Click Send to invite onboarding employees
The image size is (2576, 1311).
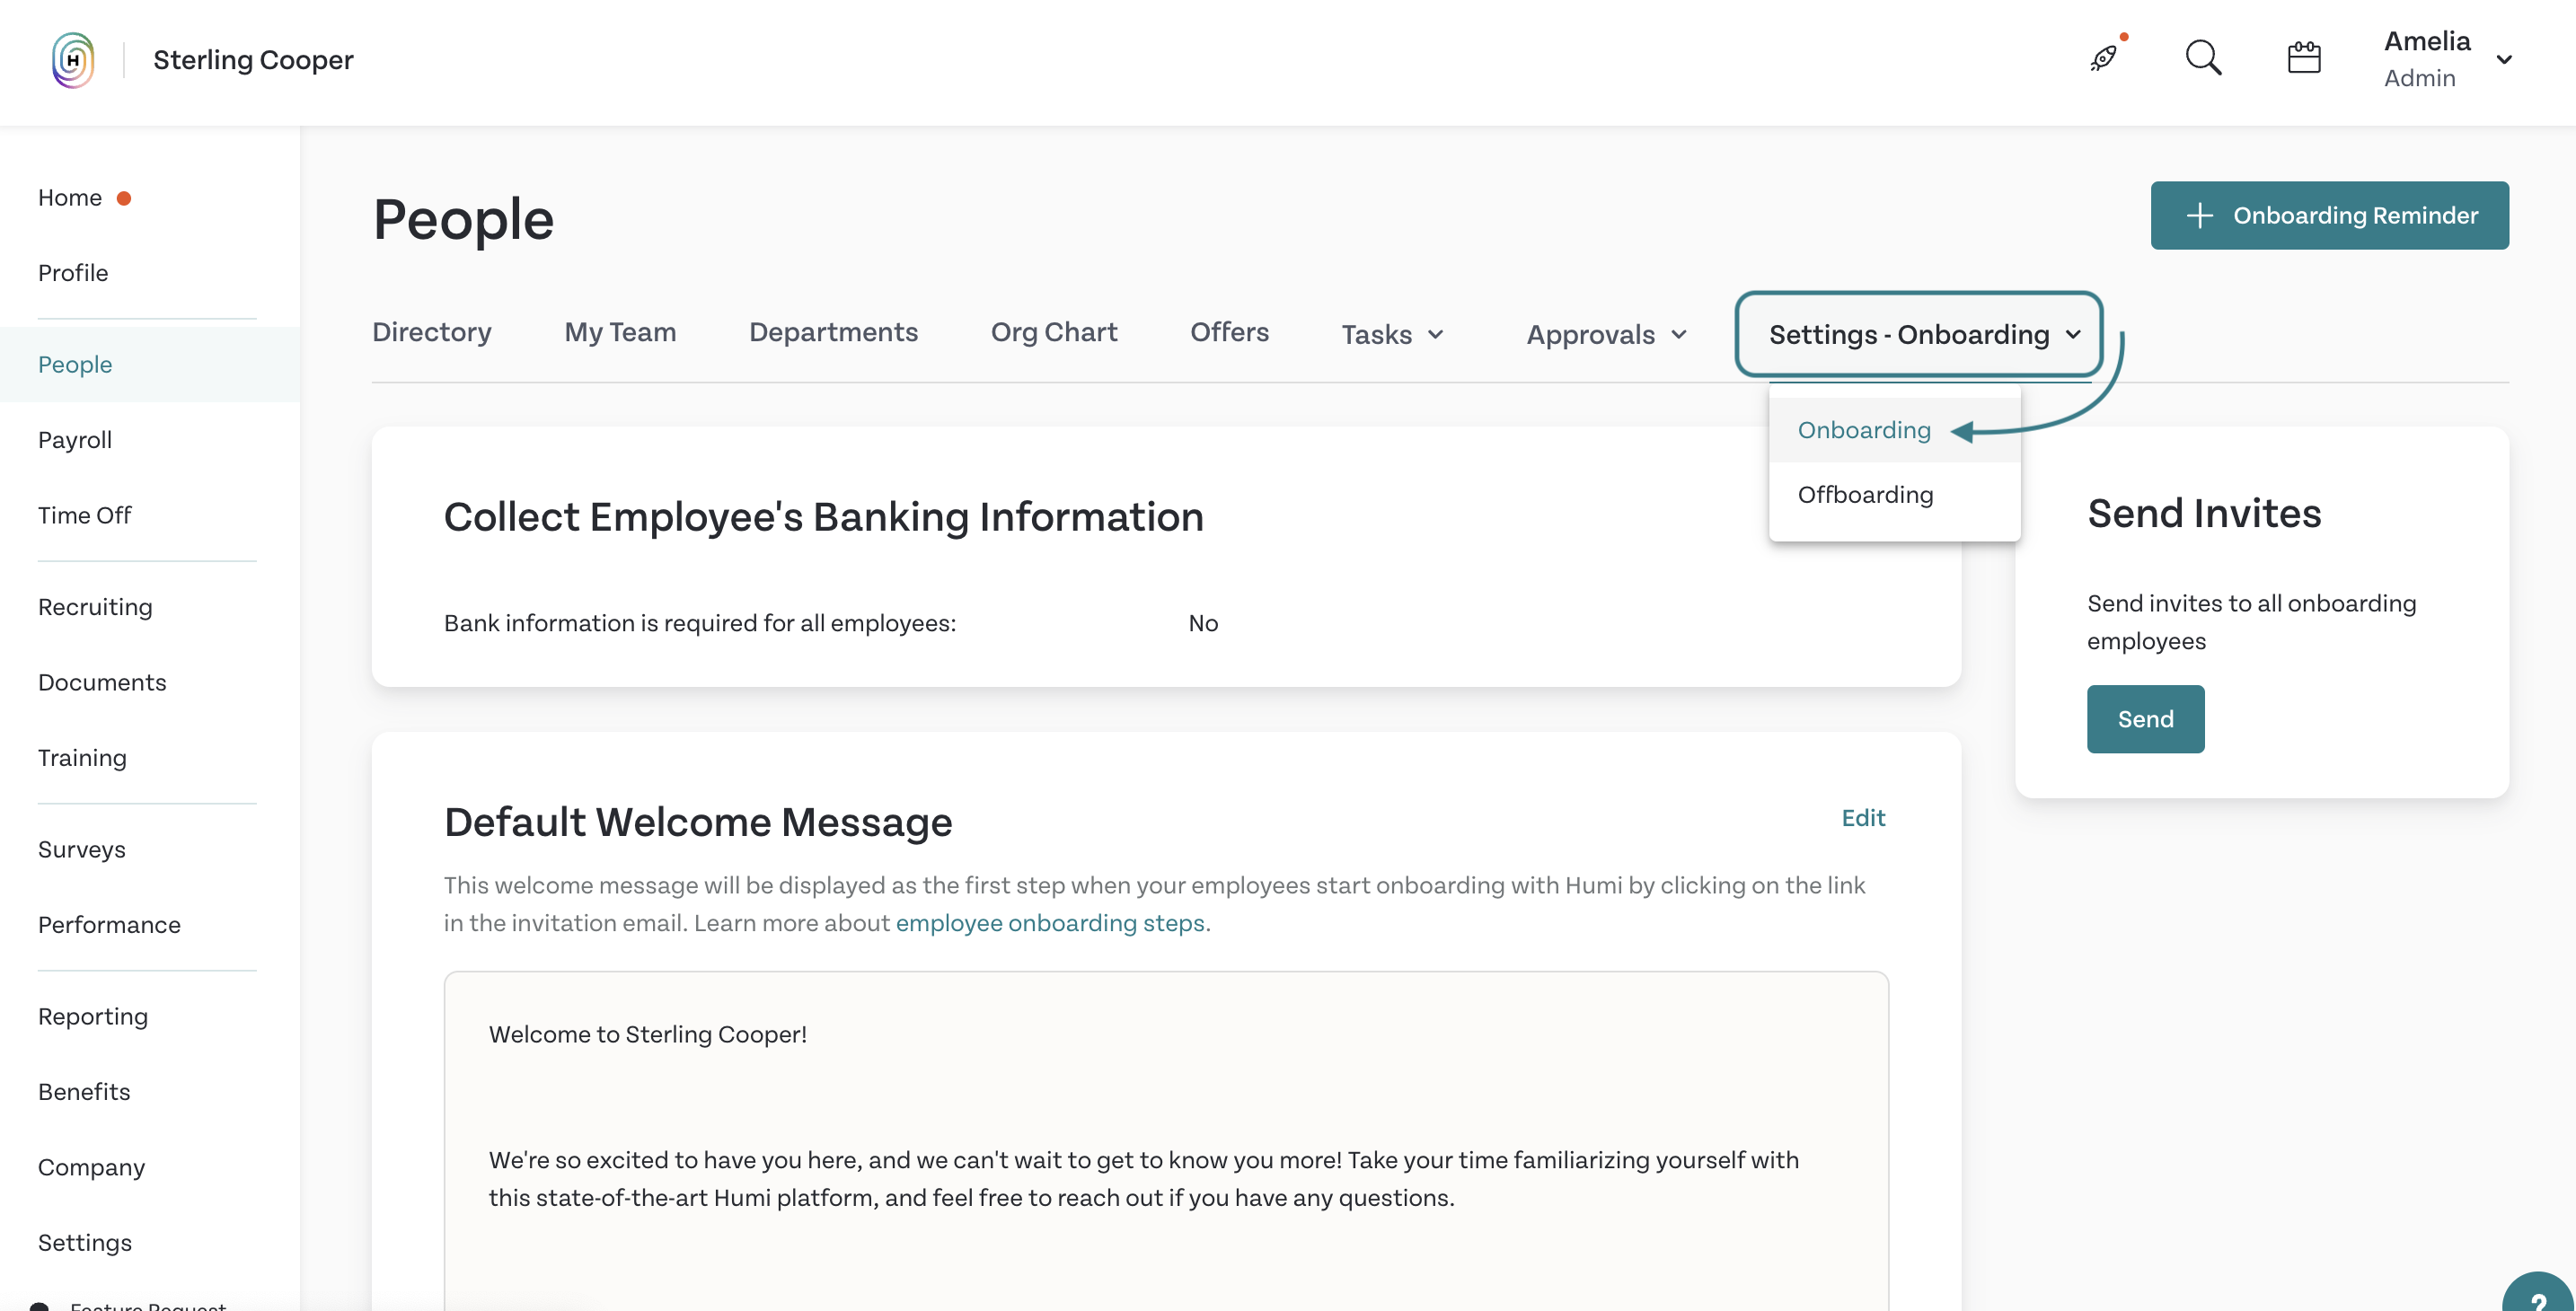pyautogui.click(x=2145, y=719)
